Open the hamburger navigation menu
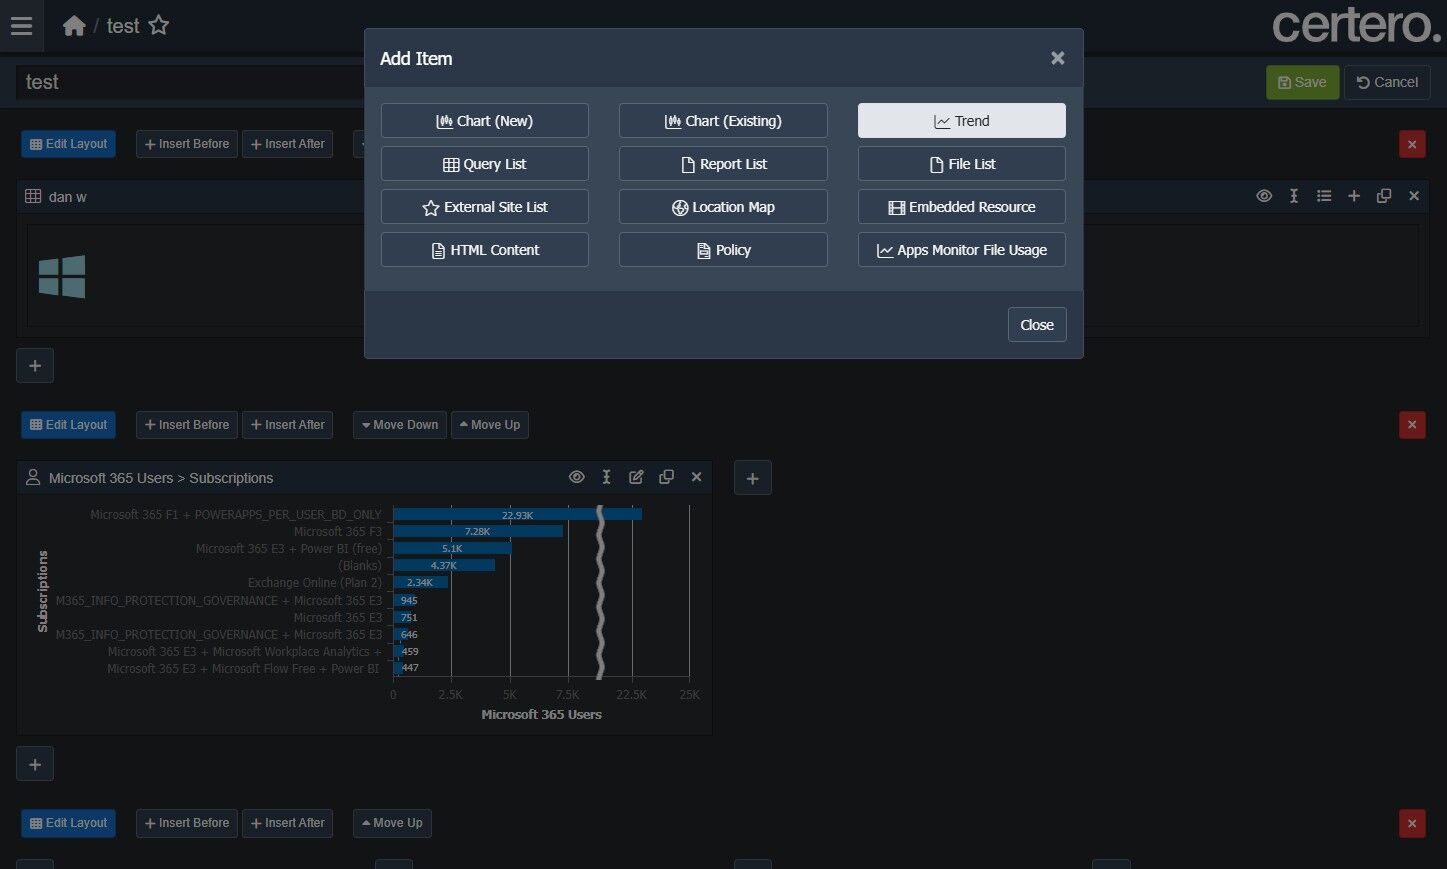The width and height of the screenshot is (1447, 869). point(21,26)
